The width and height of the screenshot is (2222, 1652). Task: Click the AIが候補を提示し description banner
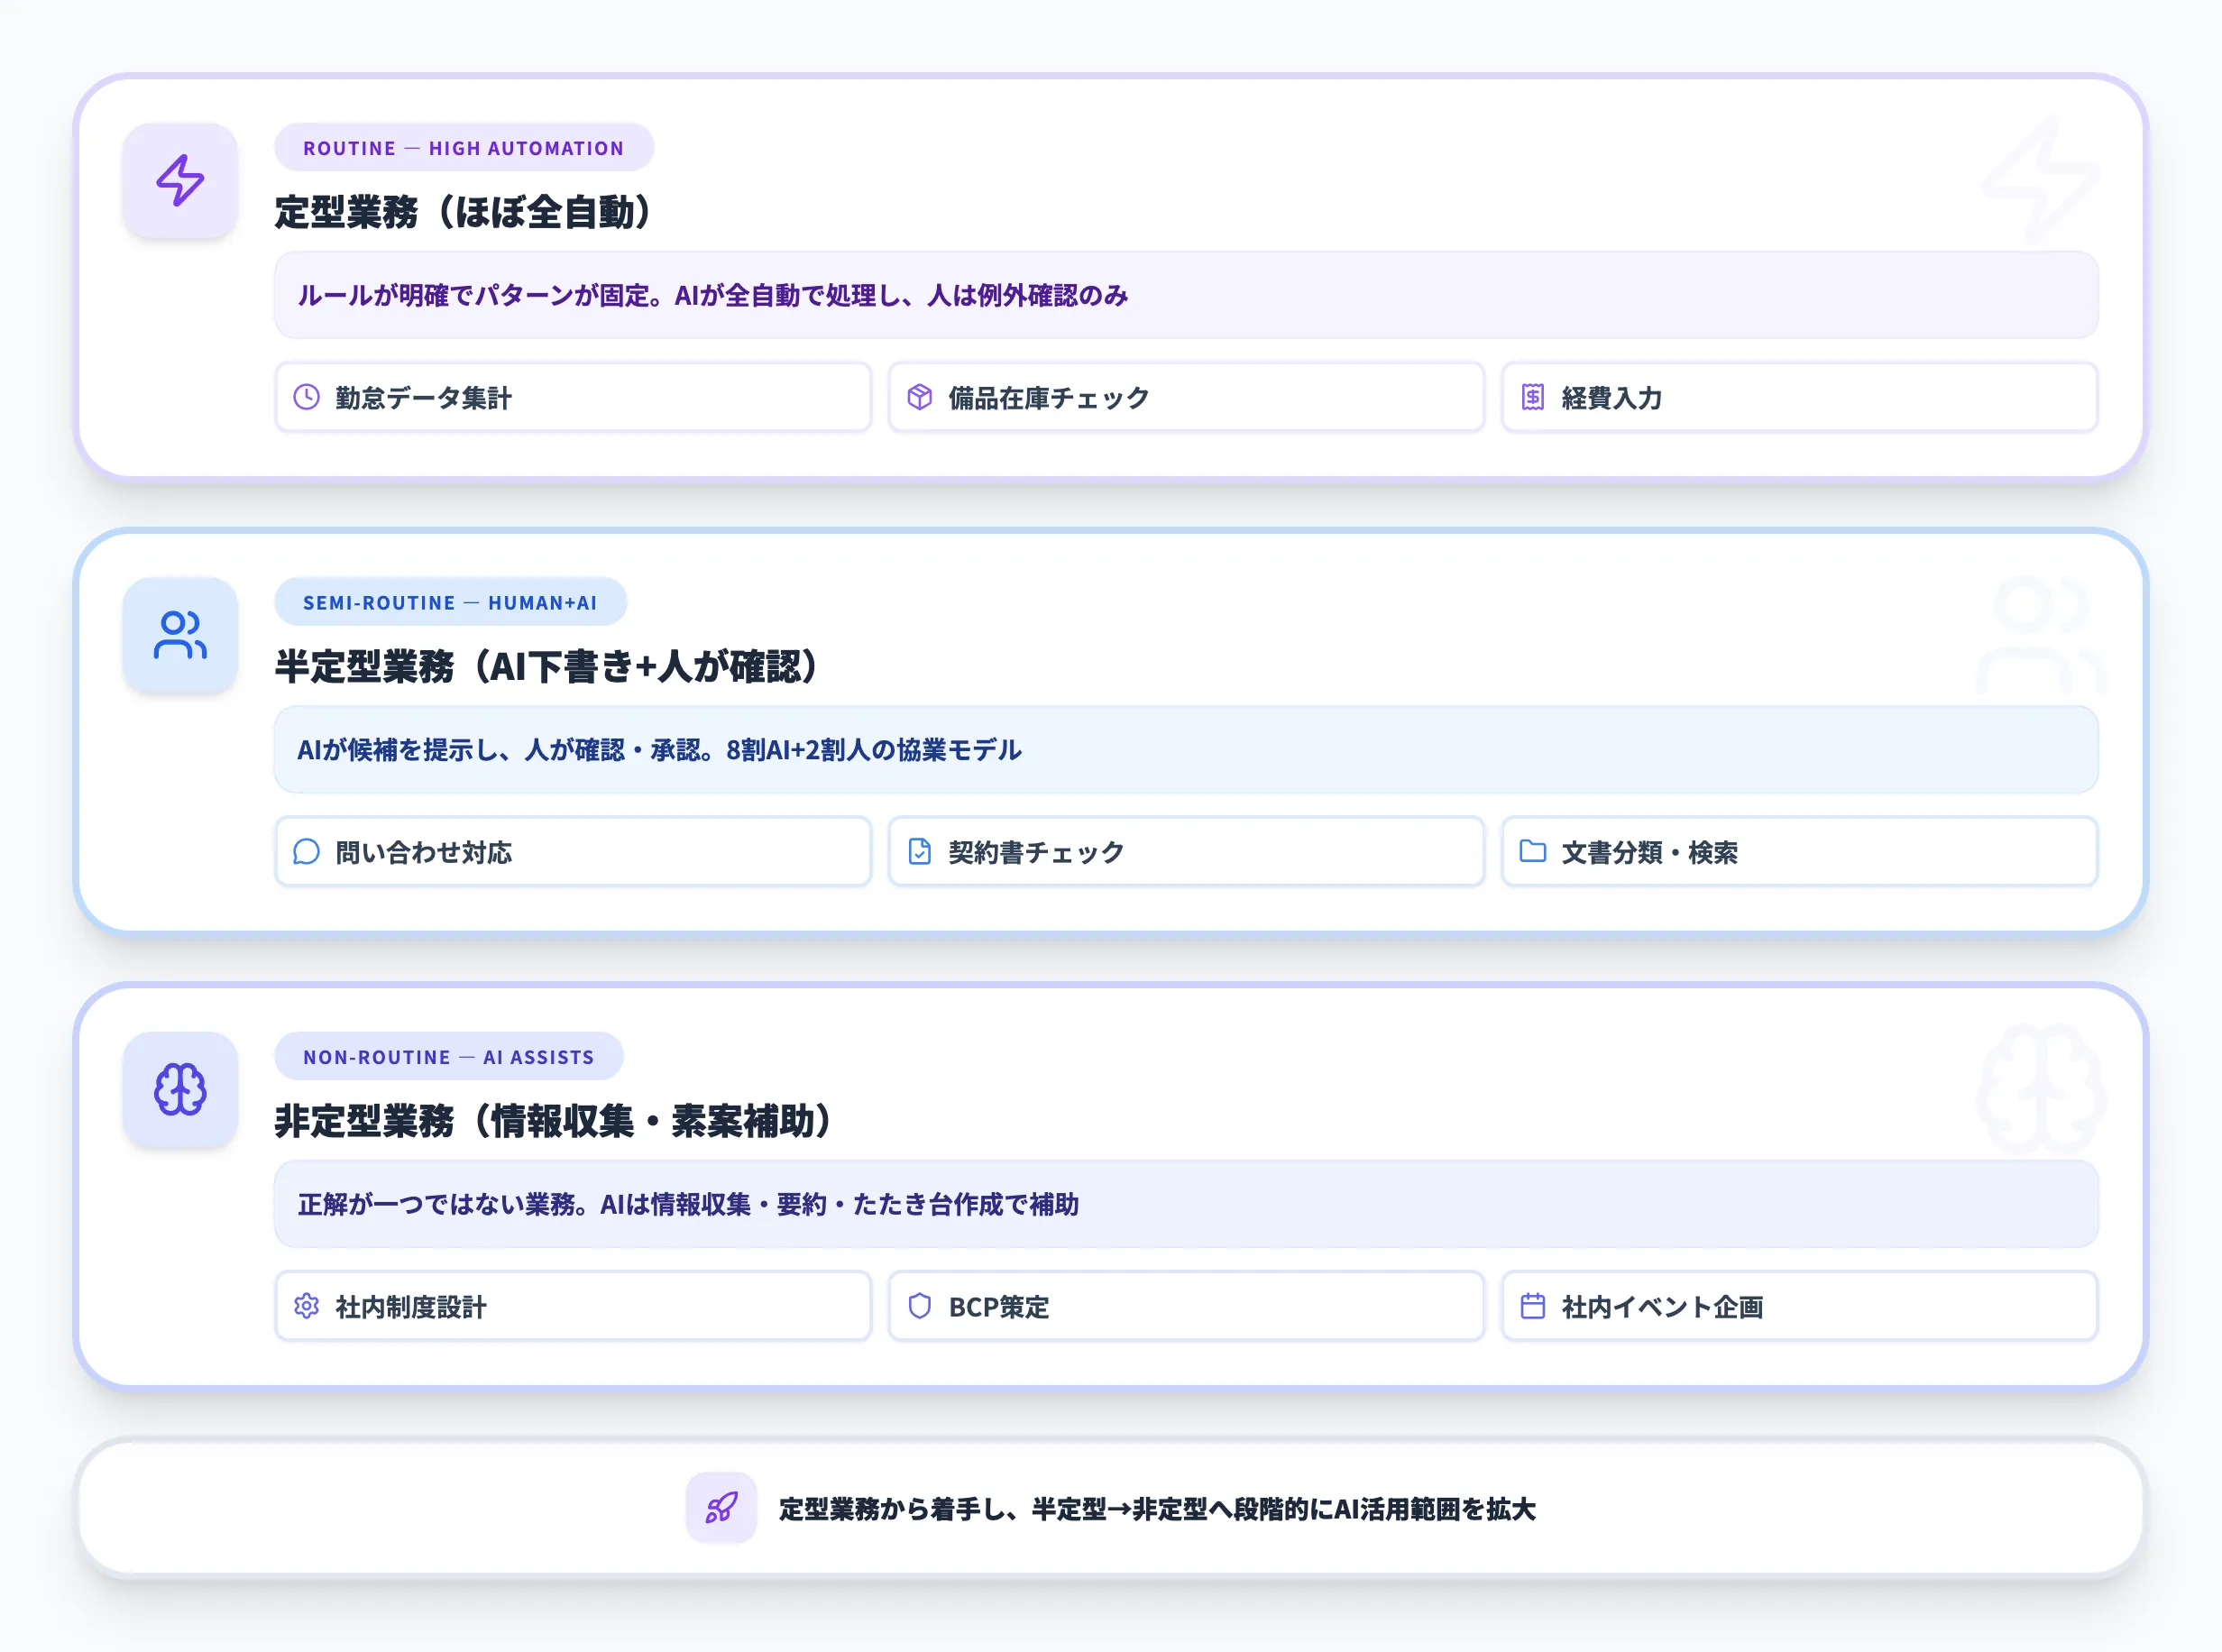click(1186, 750)
